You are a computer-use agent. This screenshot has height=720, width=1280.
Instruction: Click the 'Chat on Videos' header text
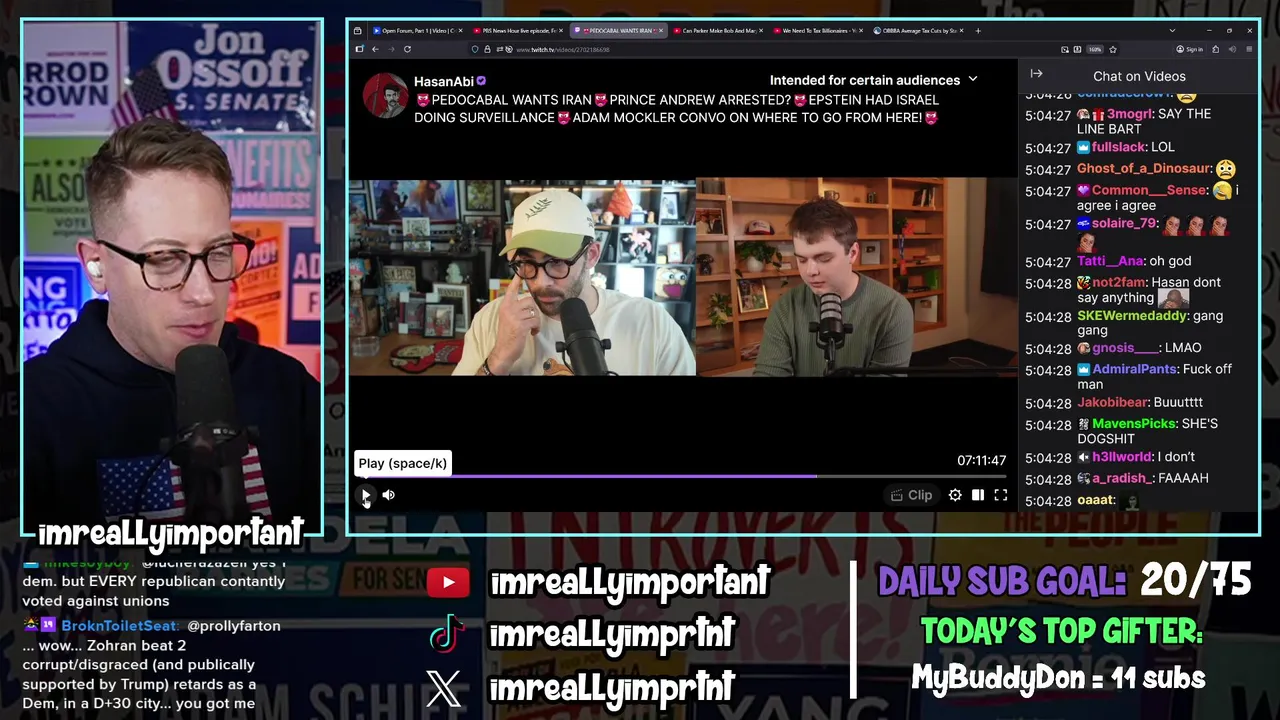1139,76
